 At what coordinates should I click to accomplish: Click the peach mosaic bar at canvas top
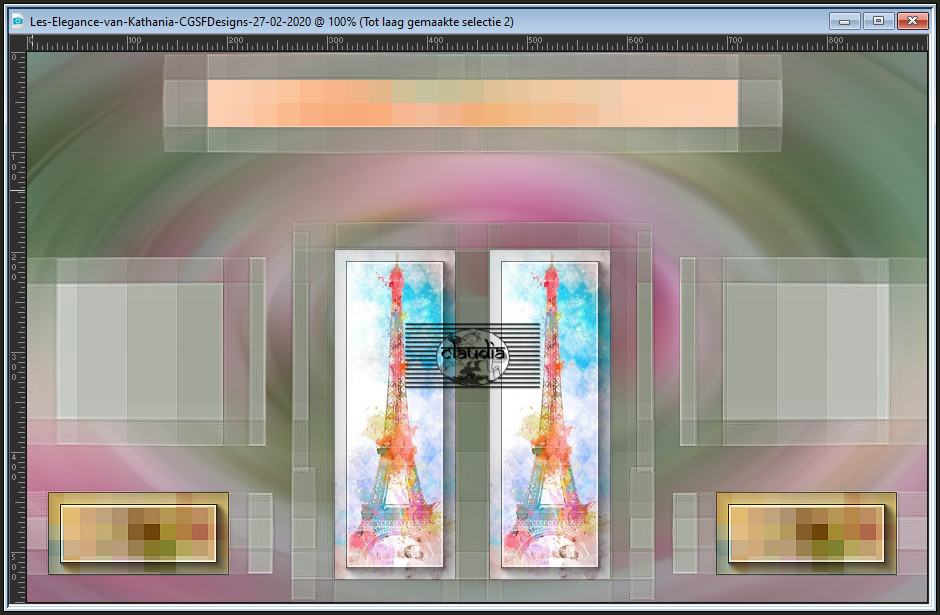472,103
